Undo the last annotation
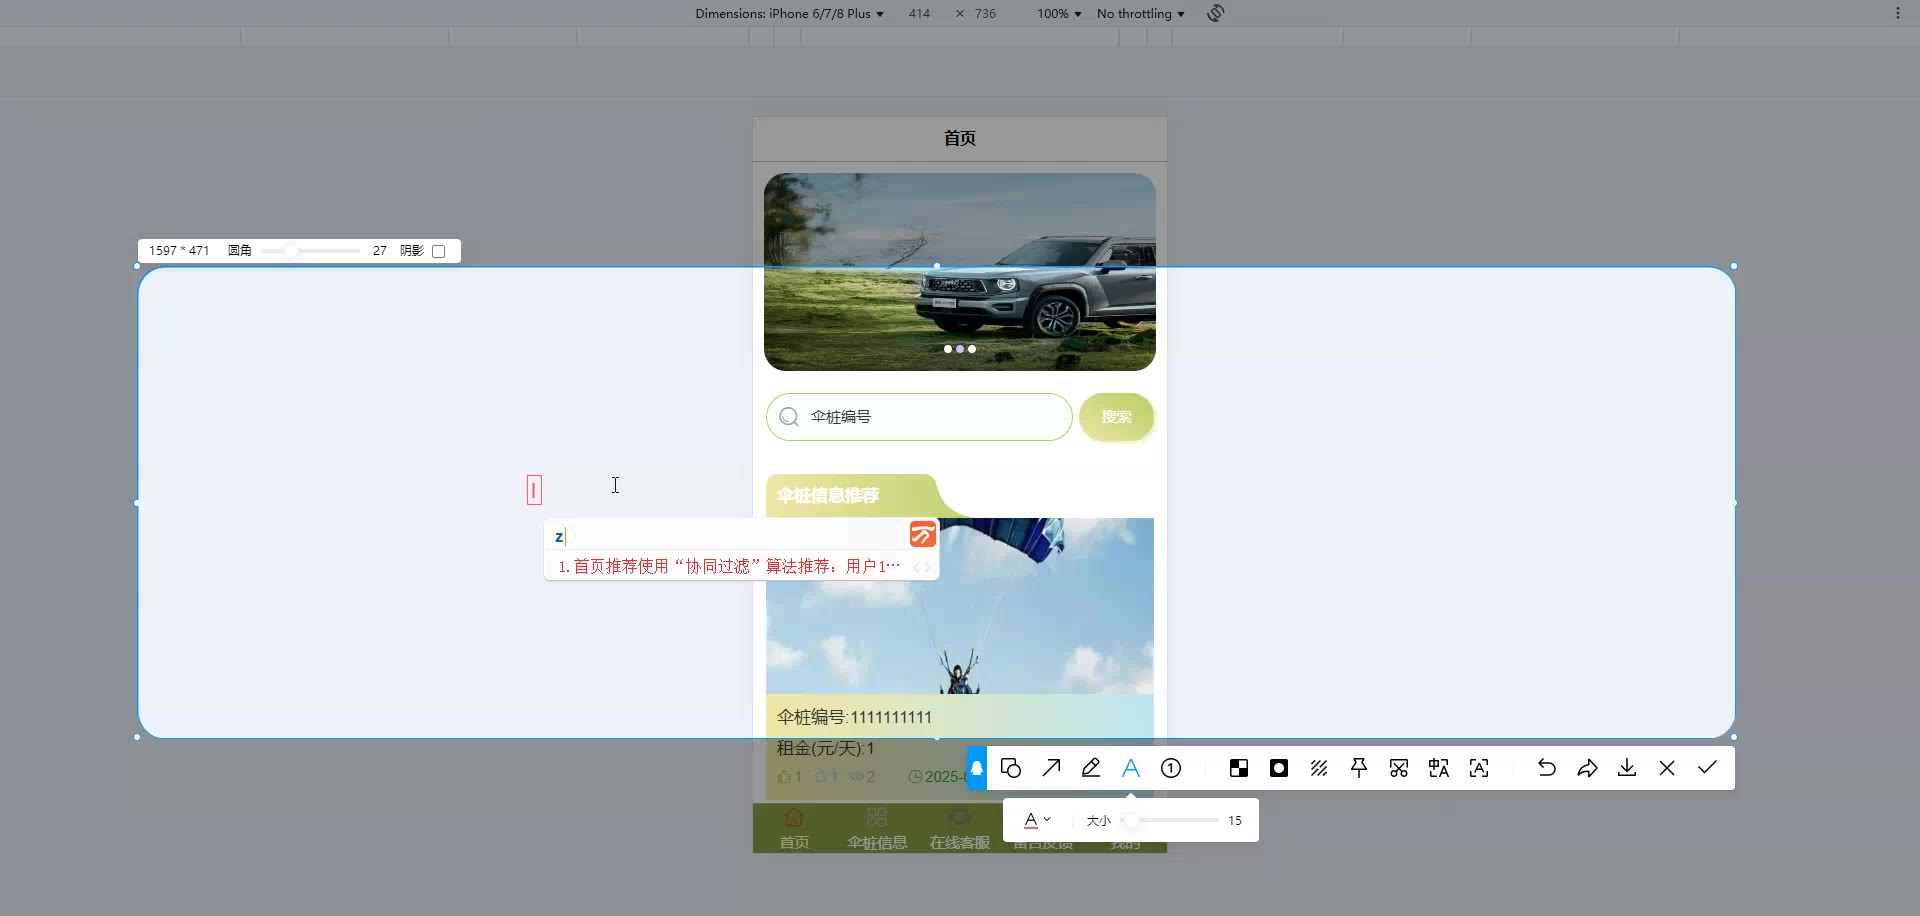1920x916 pixels. 1547,768
